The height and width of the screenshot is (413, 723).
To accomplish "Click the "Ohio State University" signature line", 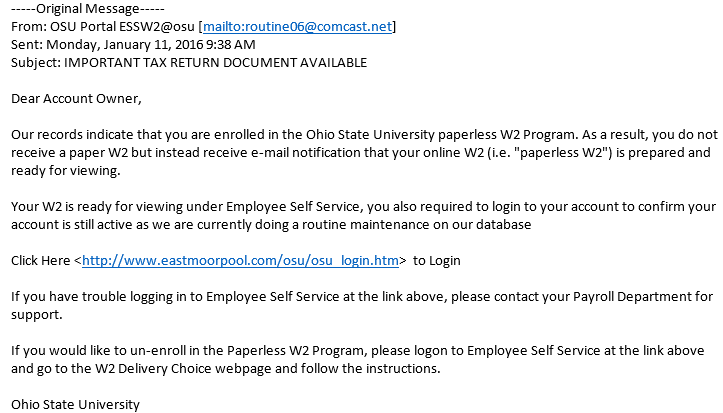I will [x=75, y=405].
